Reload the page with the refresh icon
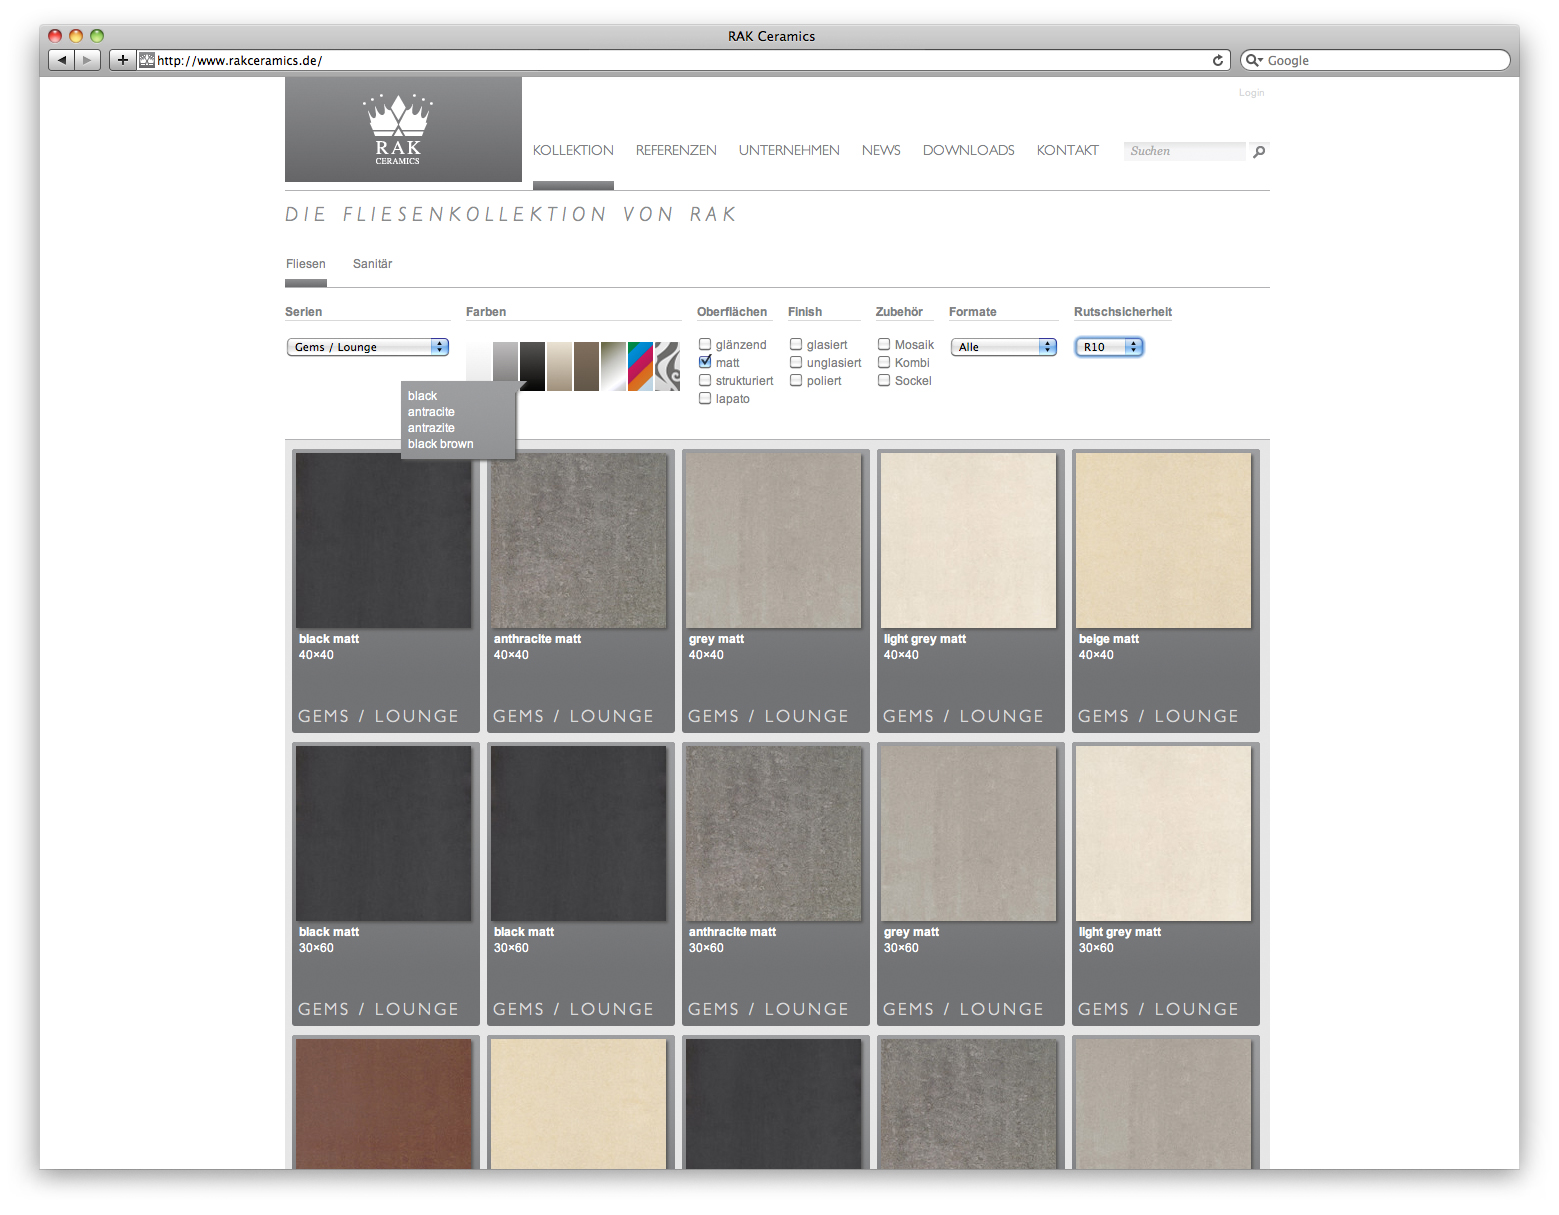The image size is (1559, 1215). [1218, 60]
